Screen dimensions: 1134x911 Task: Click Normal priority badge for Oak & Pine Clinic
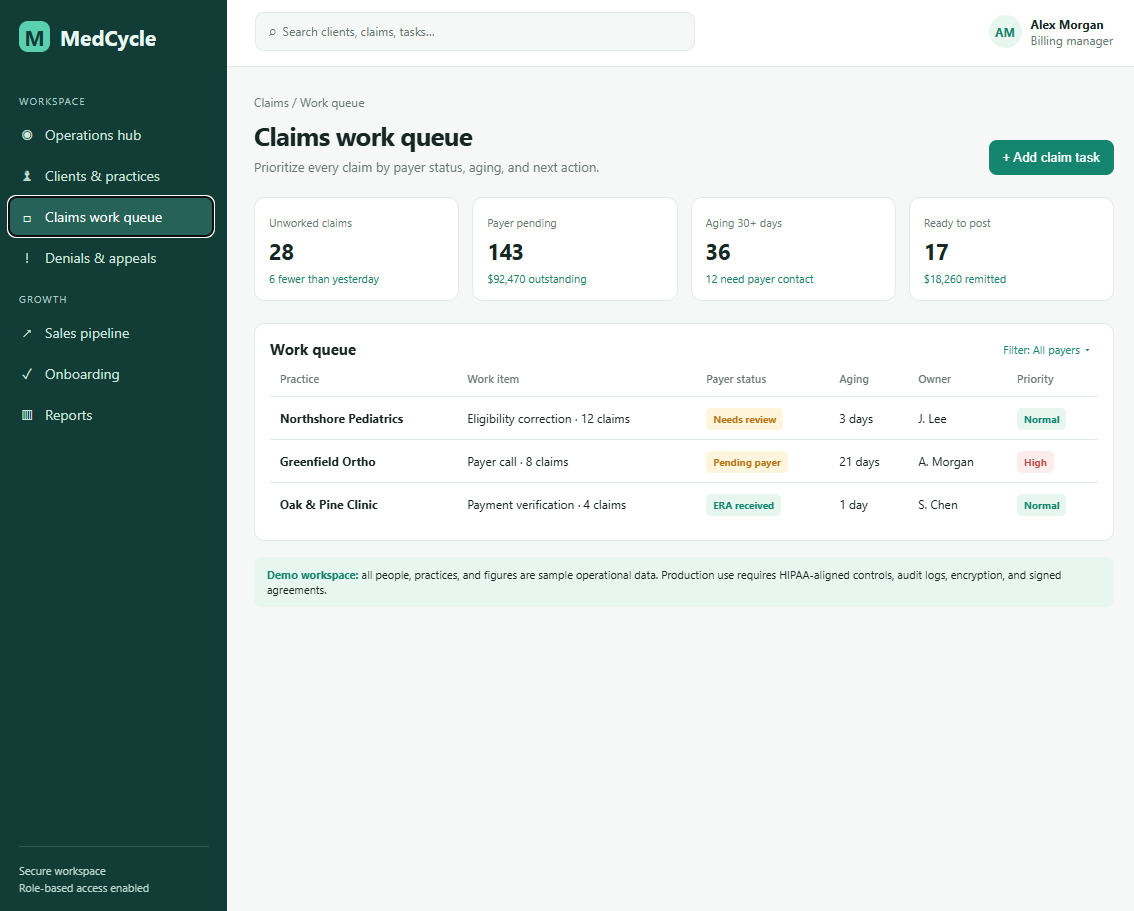[1041, 505]
